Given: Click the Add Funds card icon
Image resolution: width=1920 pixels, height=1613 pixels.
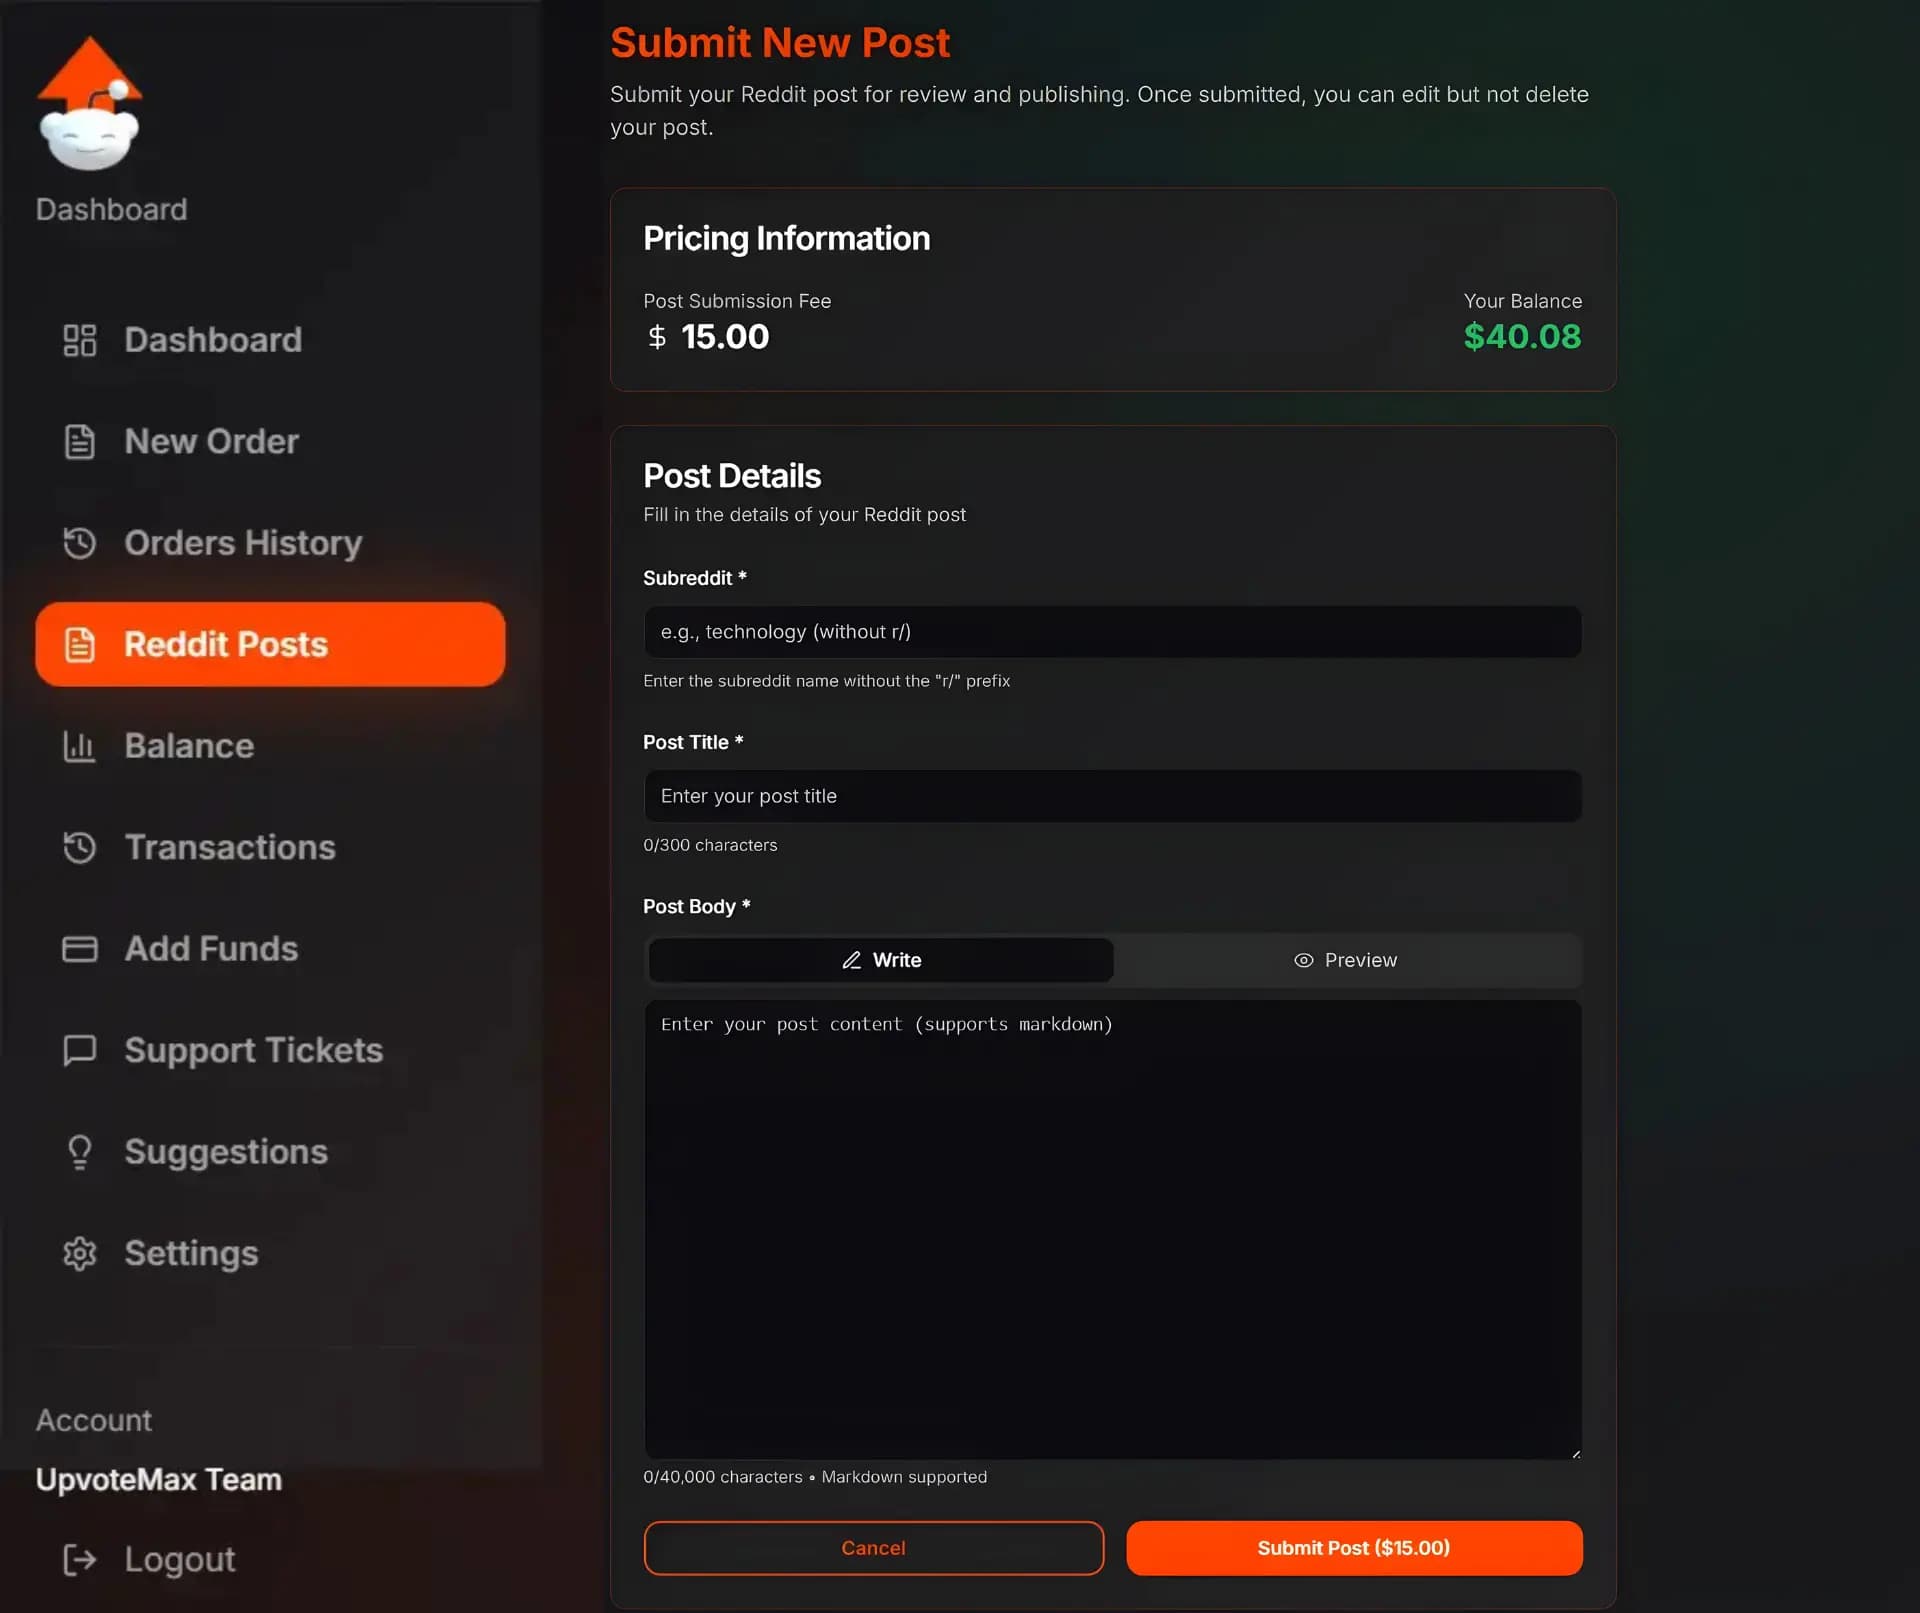Looking at the screenshot, I should pos(80,949).
